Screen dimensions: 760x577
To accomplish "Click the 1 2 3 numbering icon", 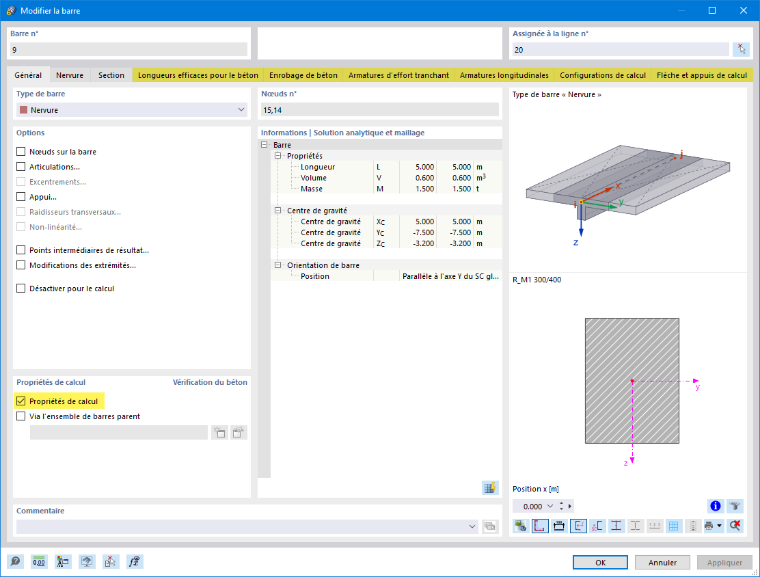I will click(x=654, y=526).
